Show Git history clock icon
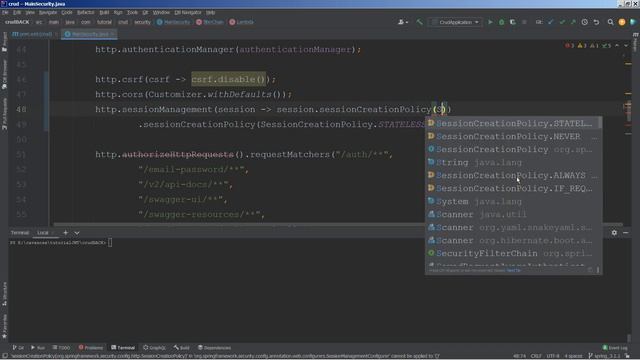 [584, 22]
